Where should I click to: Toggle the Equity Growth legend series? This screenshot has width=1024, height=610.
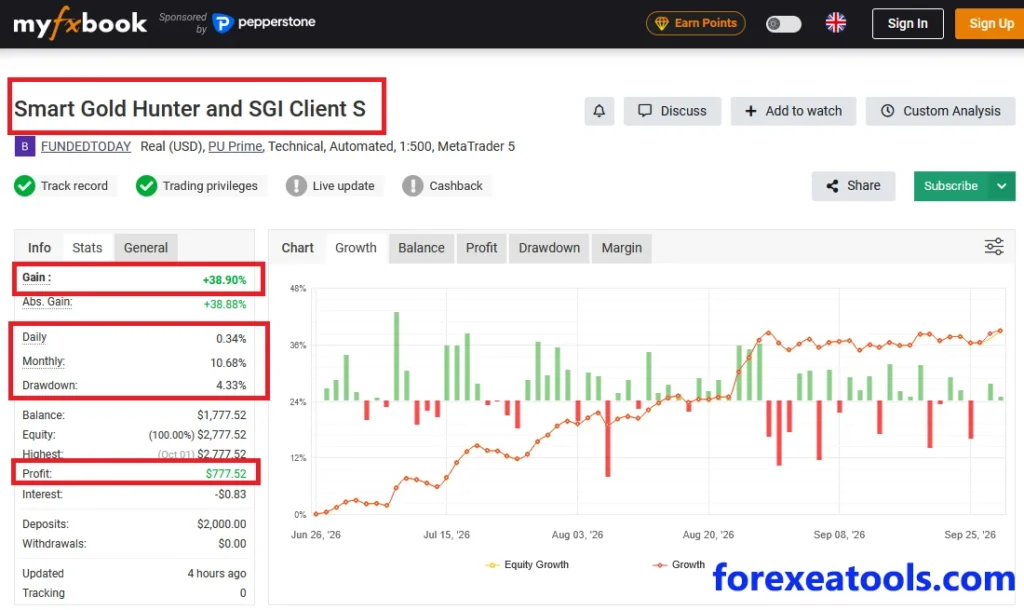[x=527, y=564]
